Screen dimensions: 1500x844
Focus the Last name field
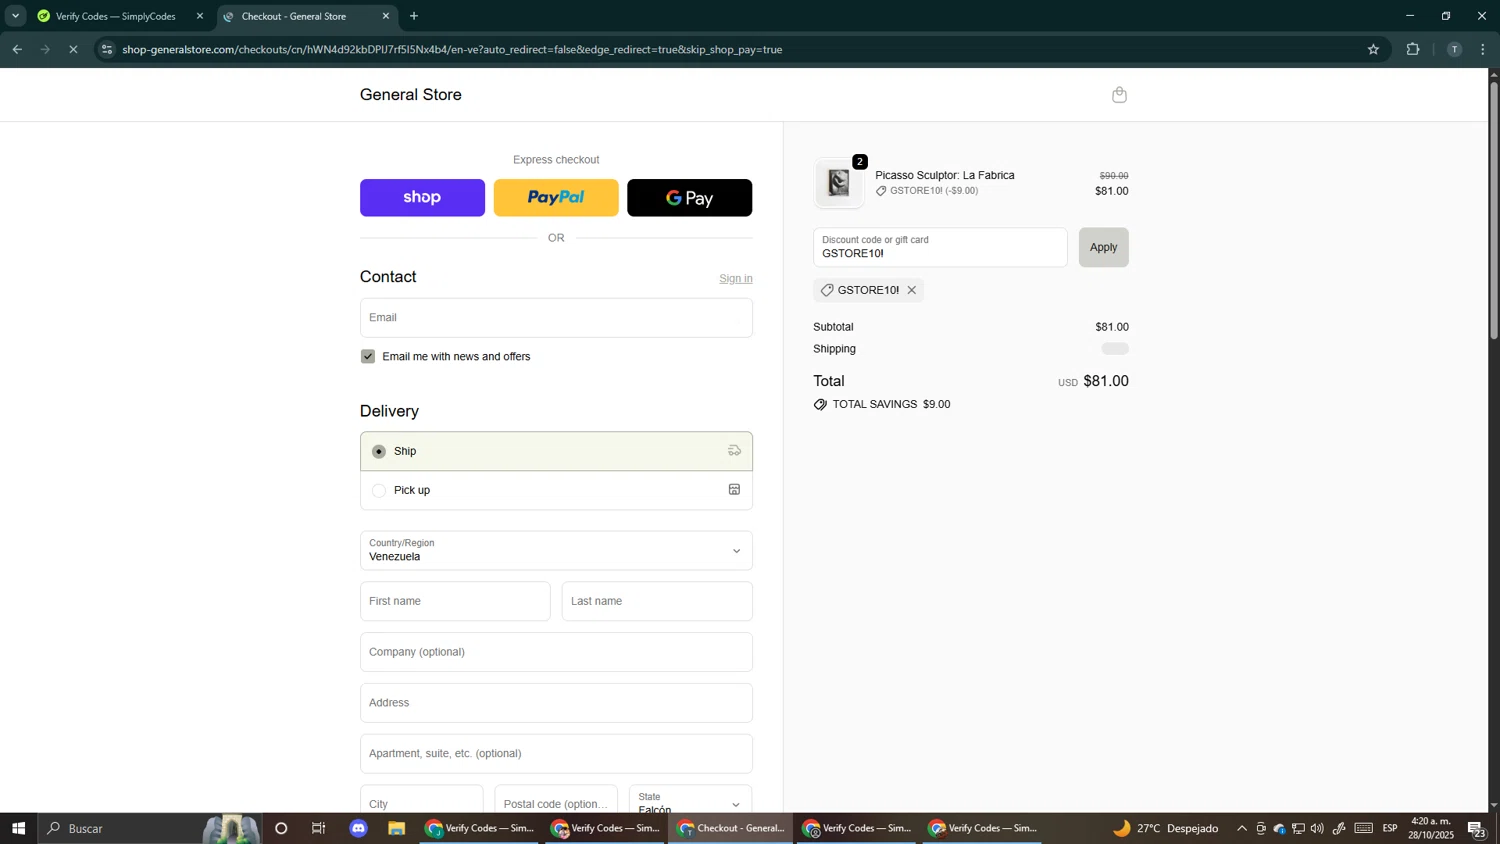click(657, 602)
